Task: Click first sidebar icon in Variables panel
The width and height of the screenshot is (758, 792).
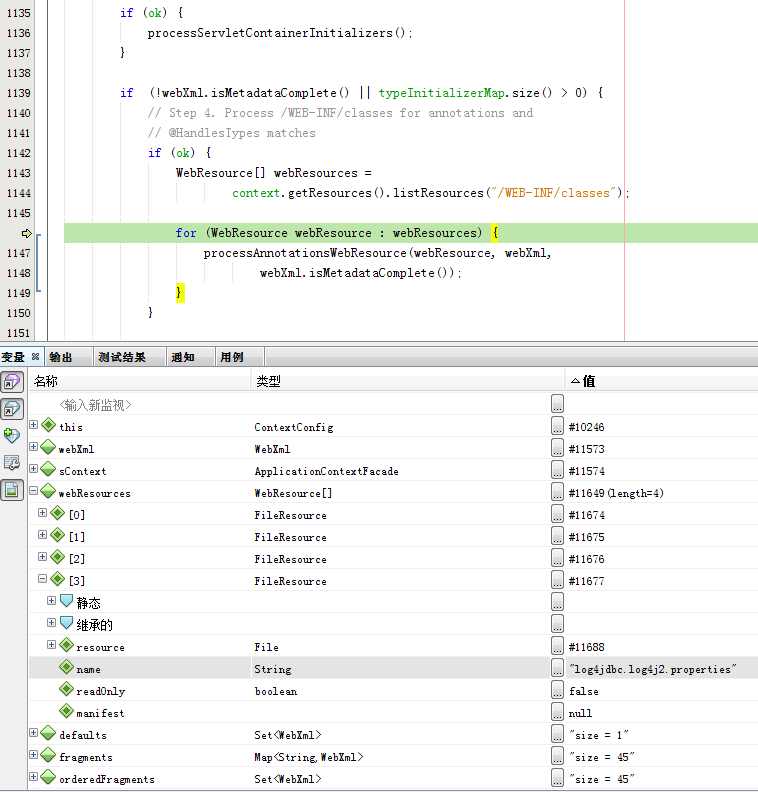Action: click(12, 382)
